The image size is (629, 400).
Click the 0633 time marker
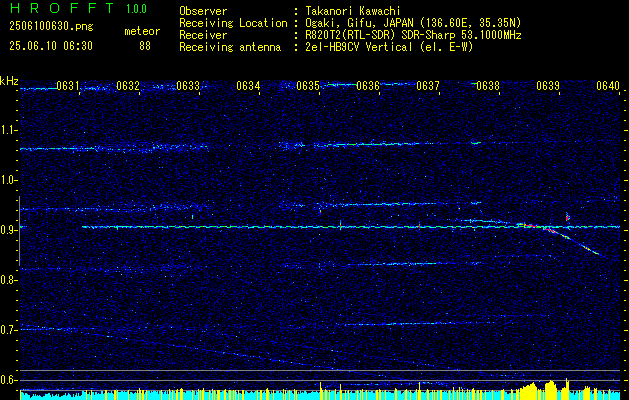tap(188, 86)
